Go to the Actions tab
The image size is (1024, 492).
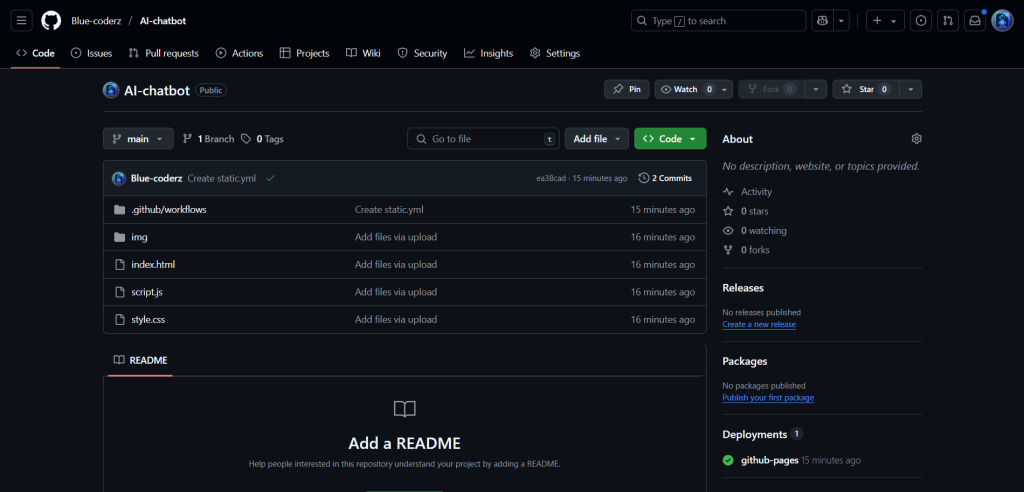click(x=239, y=54)
